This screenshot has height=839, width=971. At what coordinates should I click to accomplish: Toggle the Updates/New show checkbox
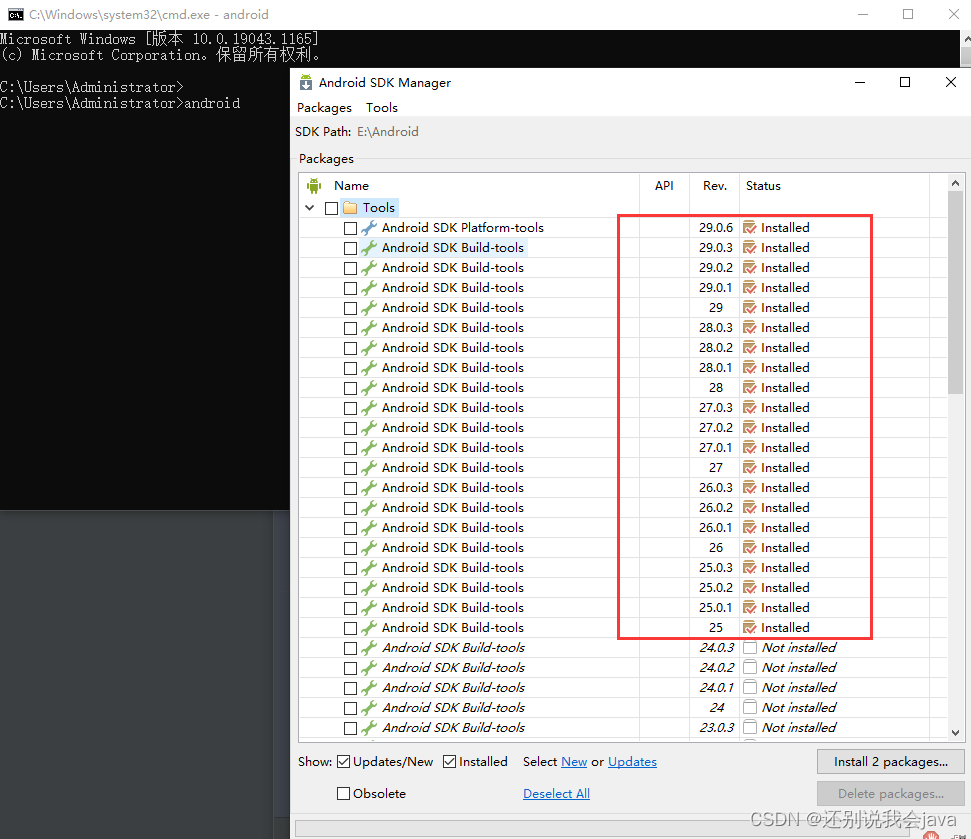(344, 762)
